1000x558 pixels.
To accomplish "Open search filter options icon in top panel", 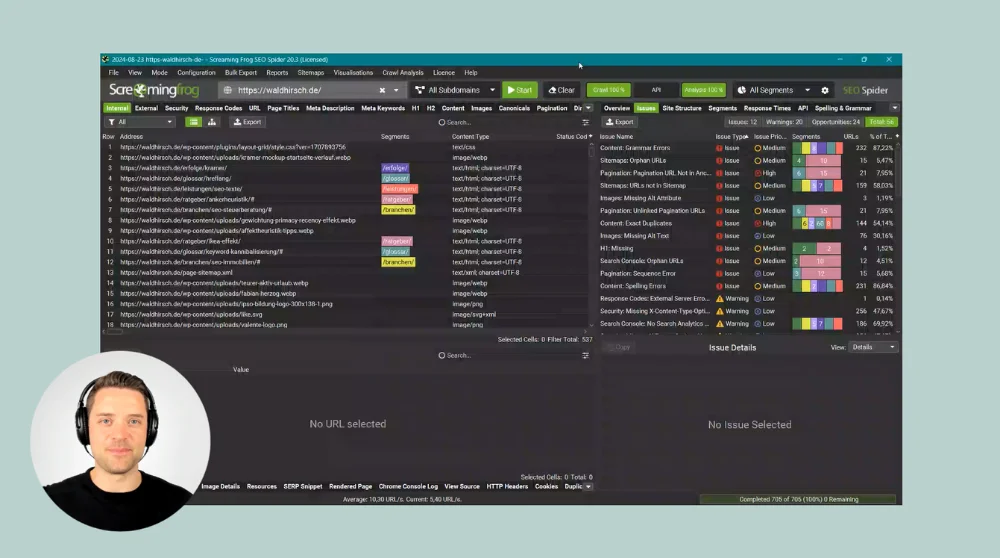I will point(585,122).
